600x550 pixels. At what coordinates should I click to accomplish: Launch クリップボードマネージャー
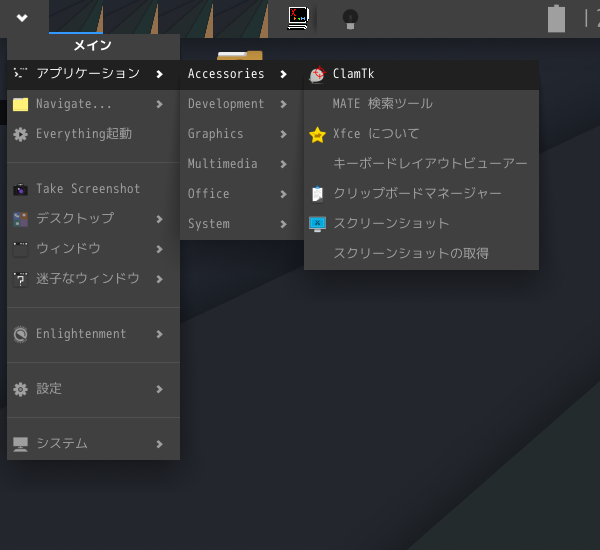click(421, 194)
